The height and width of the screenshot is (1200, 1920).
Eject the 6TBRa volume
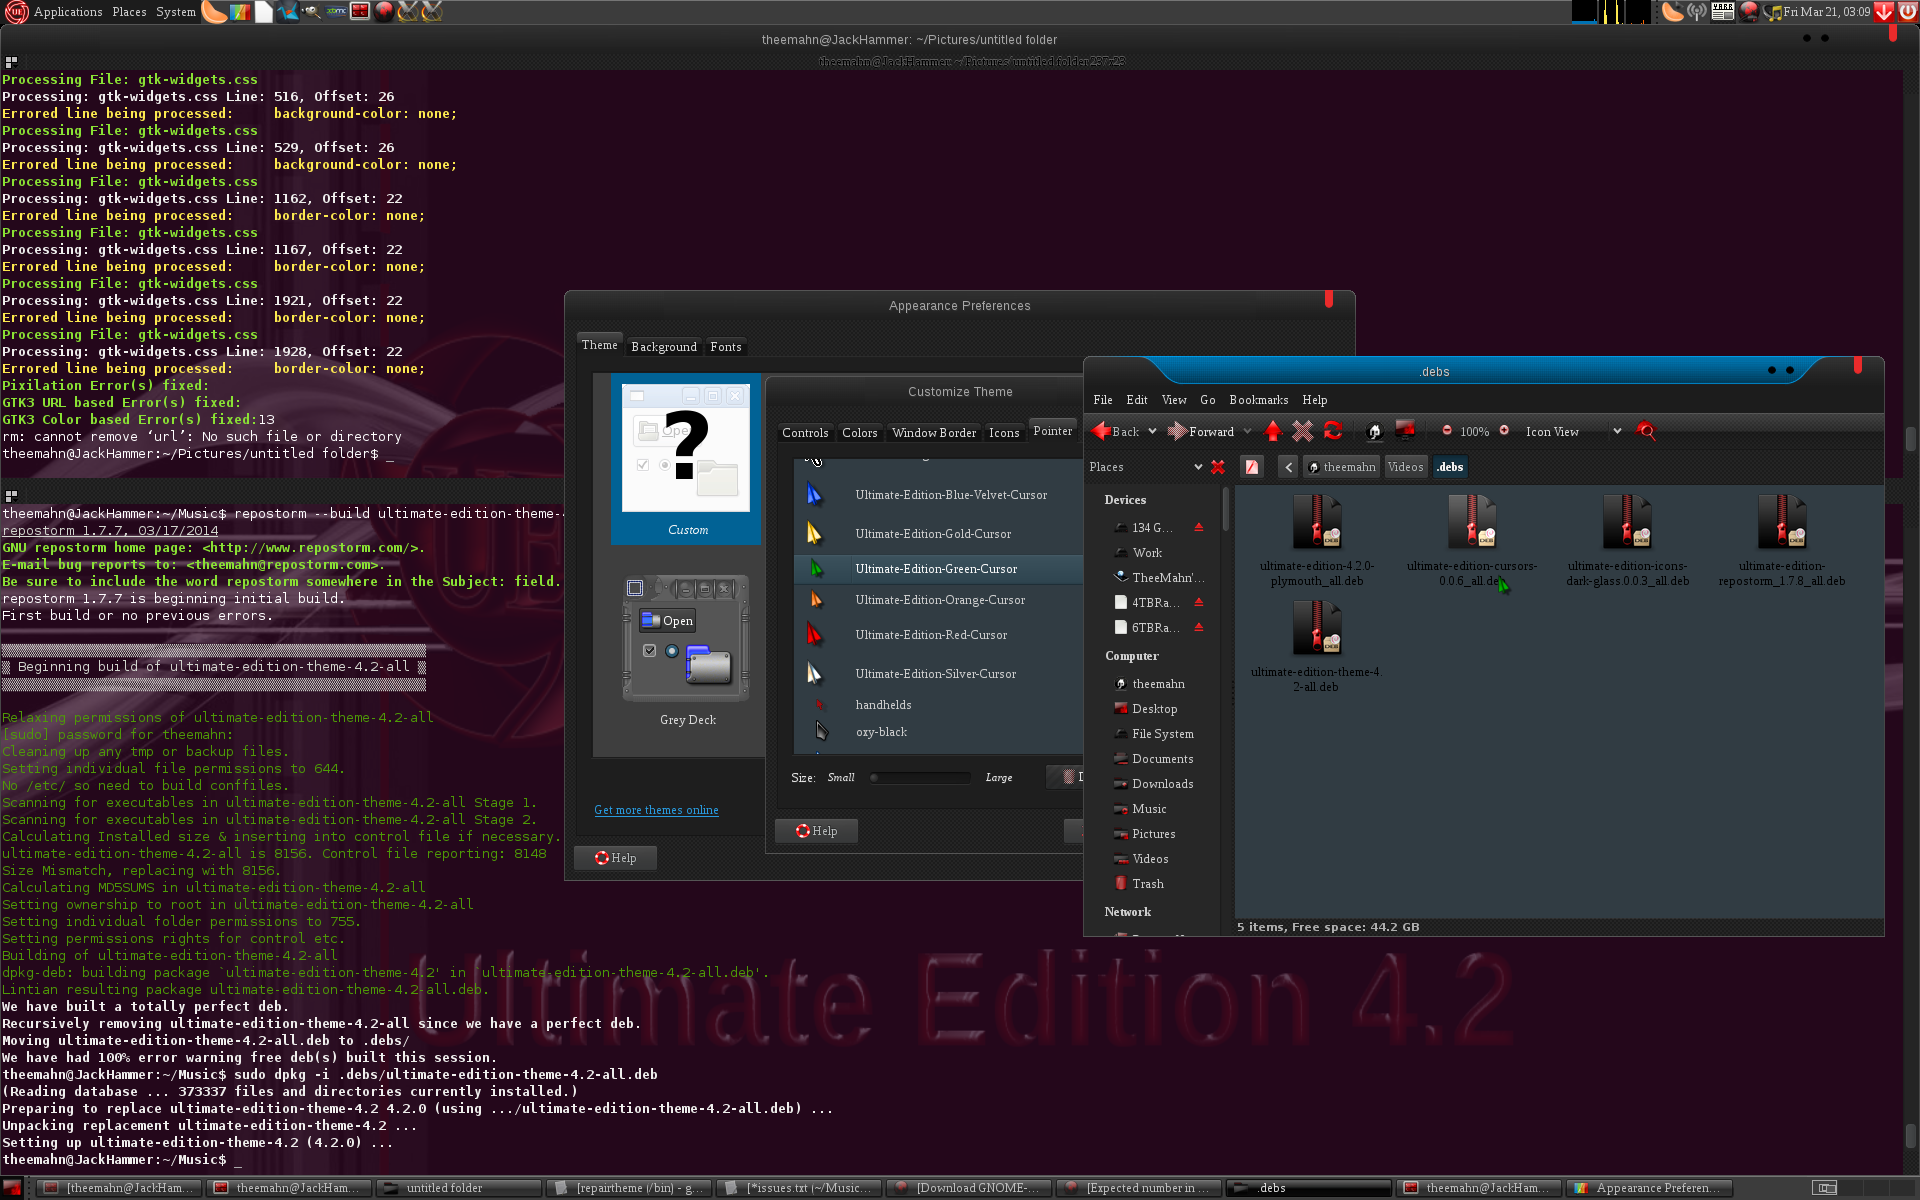pyautogui.click(x=1199, y=627)
